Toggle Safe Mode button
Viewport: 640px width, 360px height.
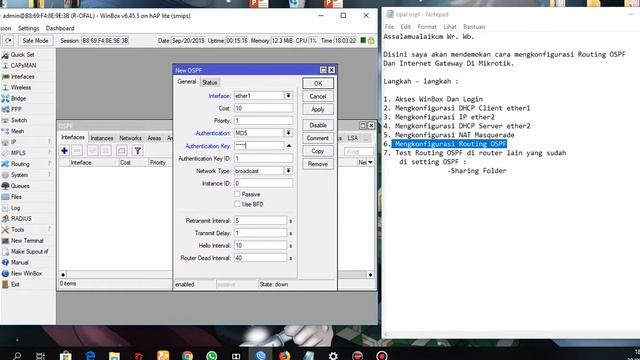pos(35,40)
